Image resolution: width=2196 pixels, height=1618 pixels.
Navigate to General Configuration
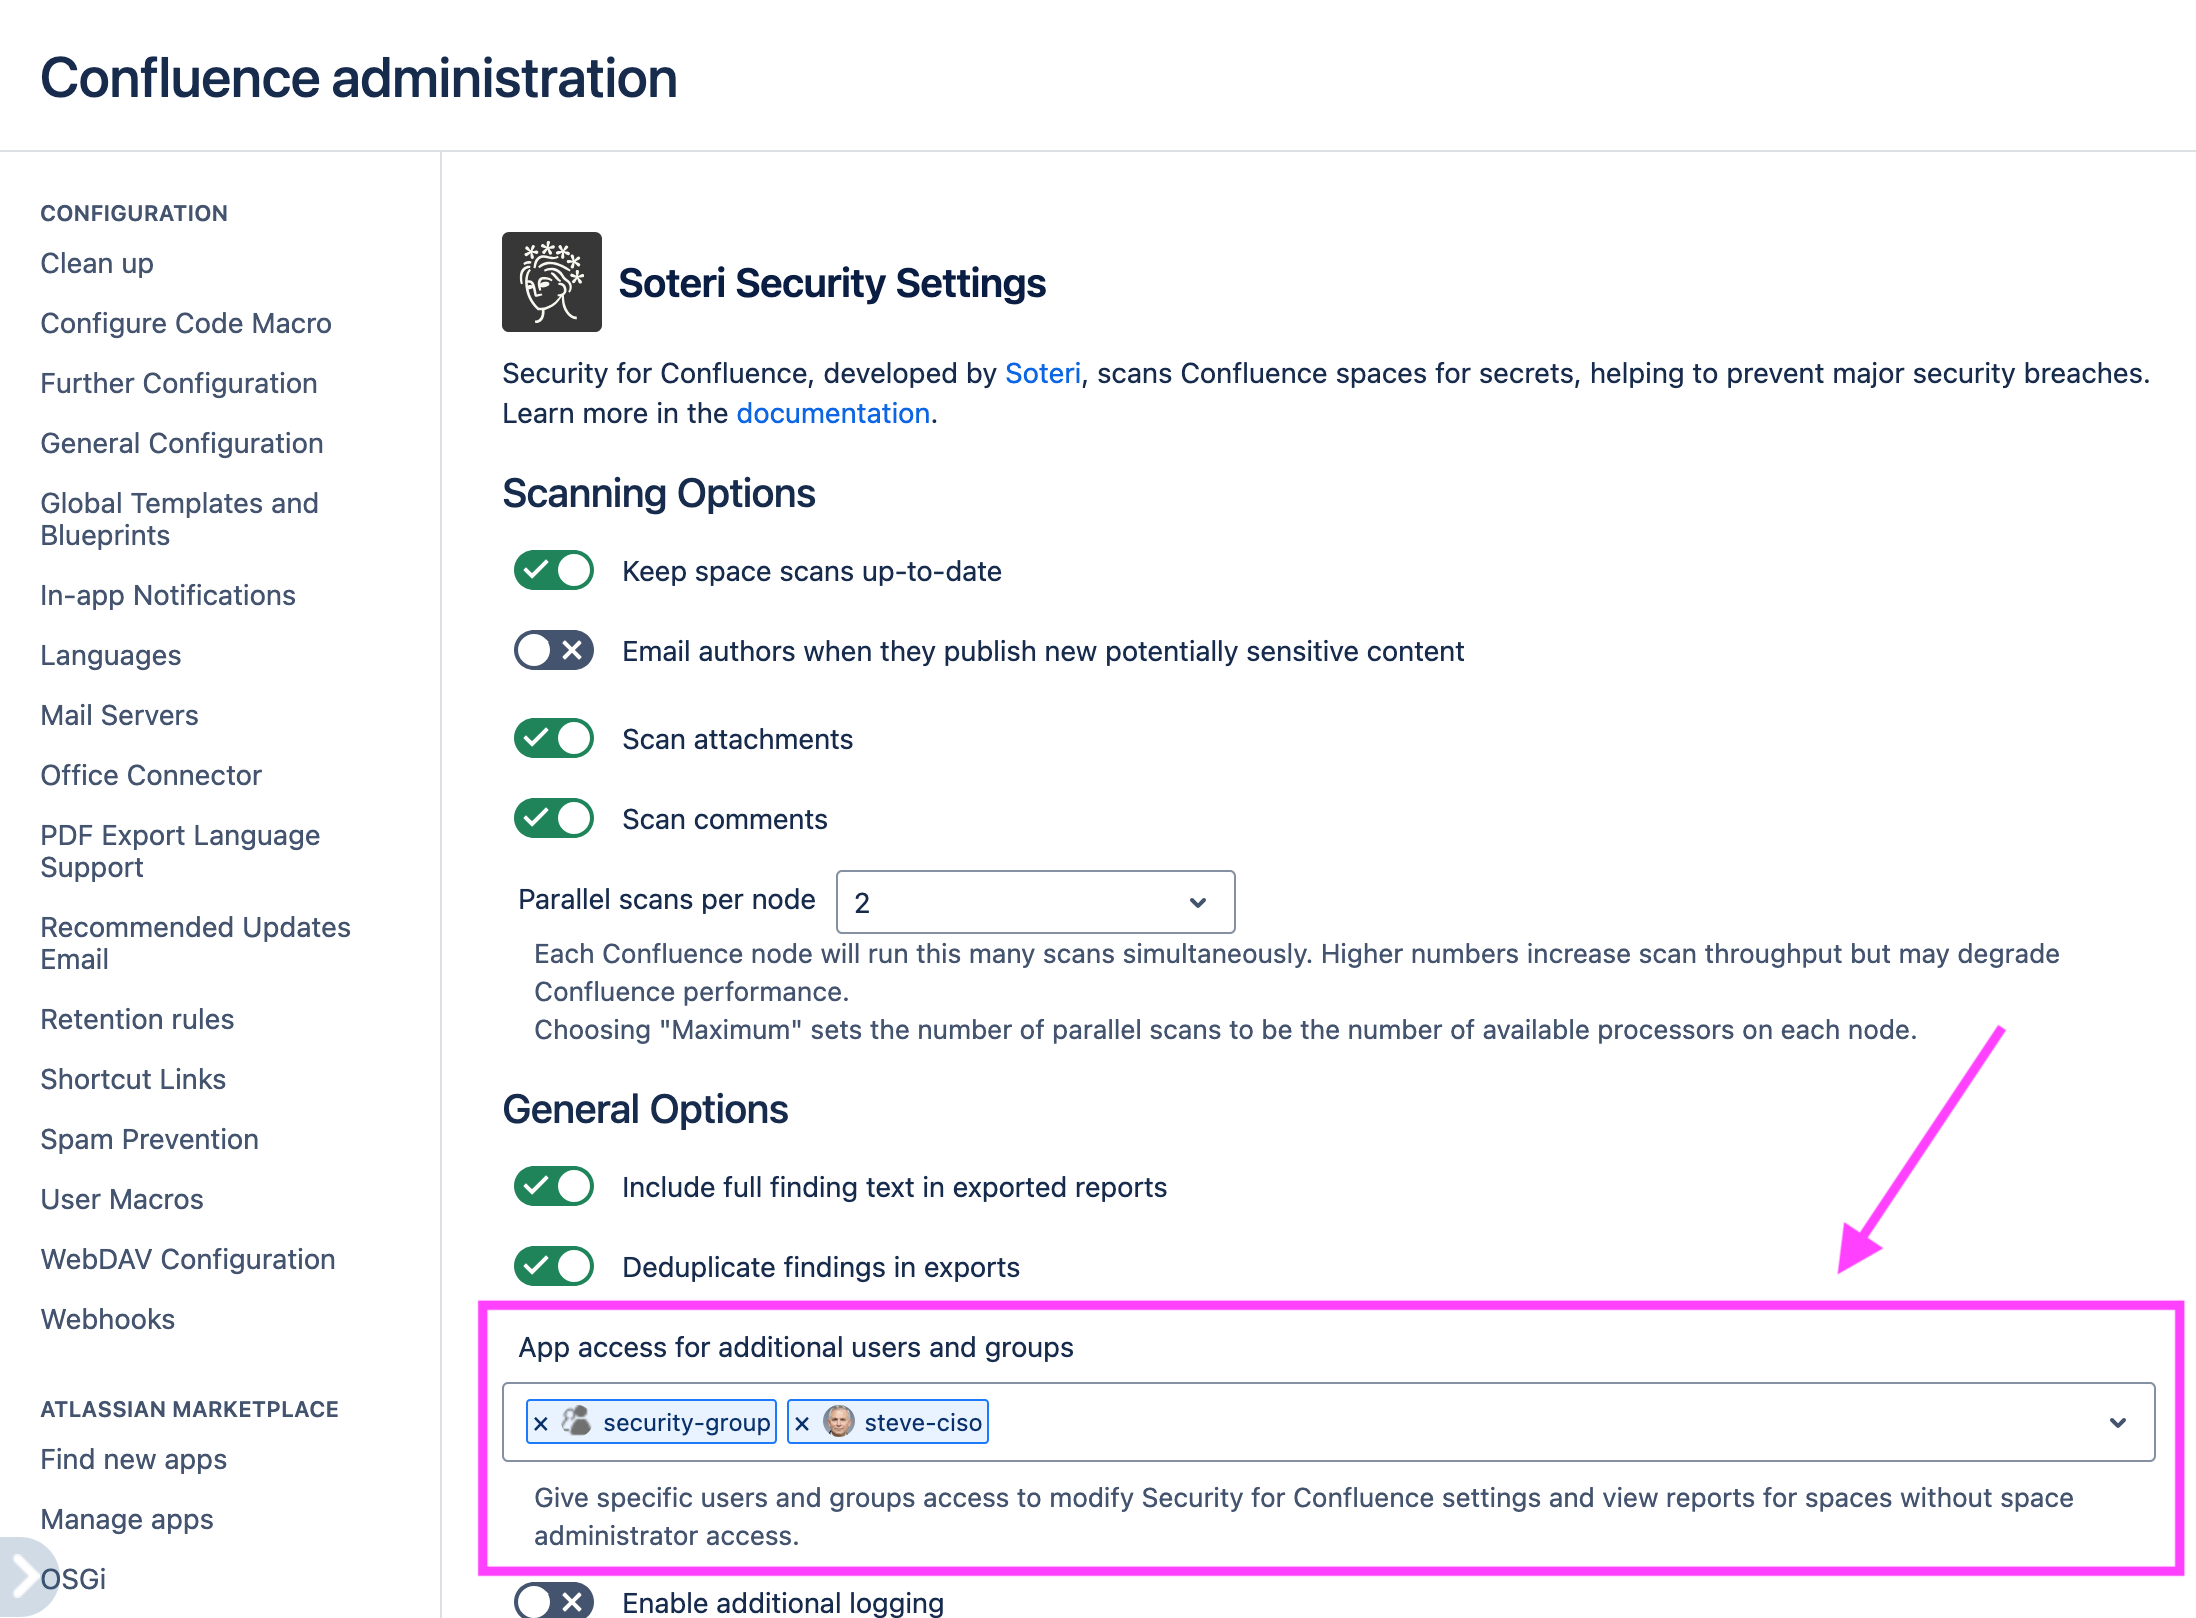coord(181,443)
